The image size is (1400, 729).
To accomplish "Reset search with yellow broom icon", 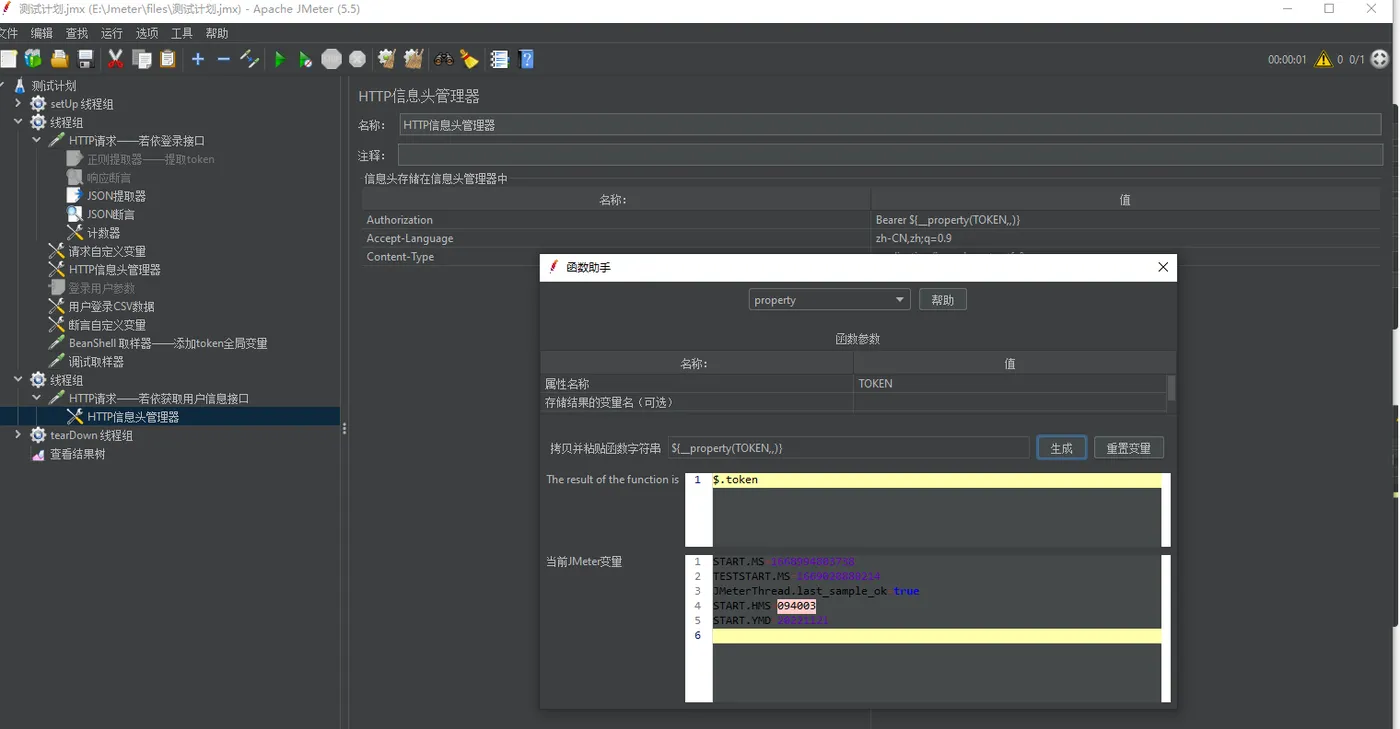I will [x=469, y=59].
